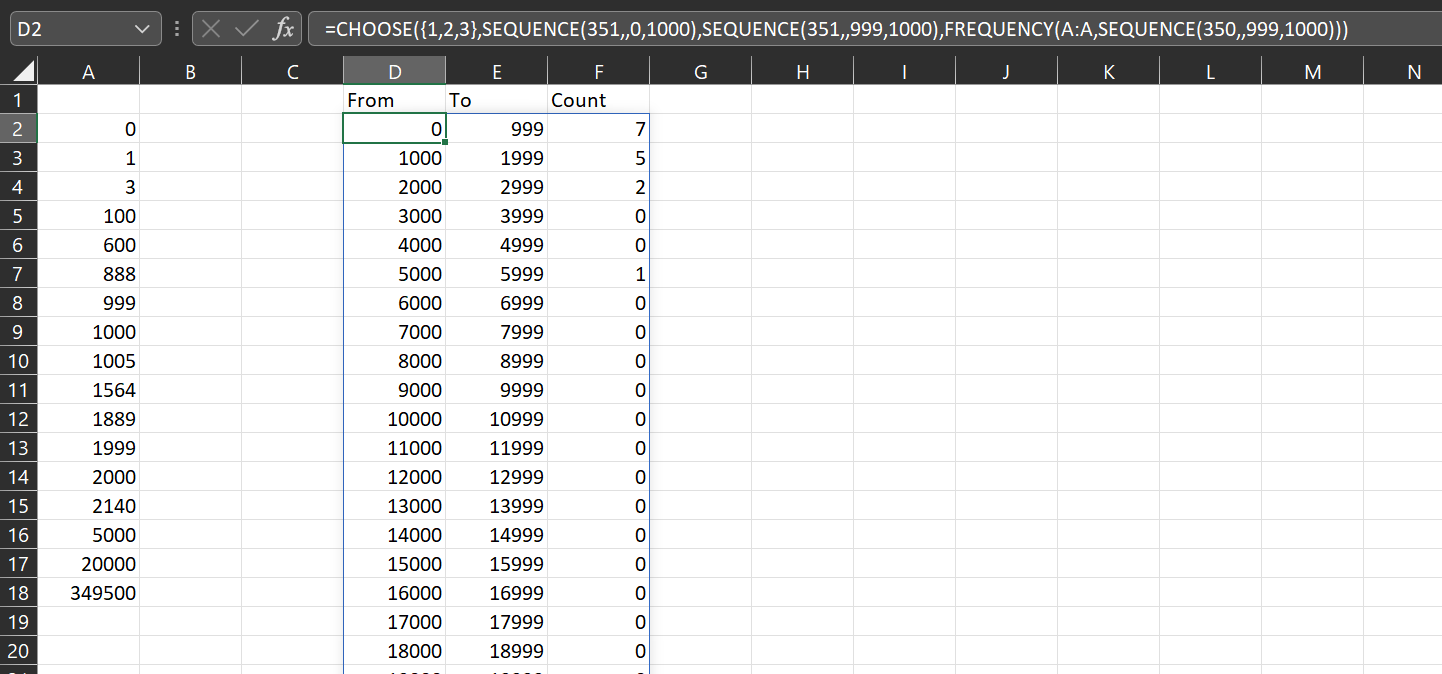This screenshot has width=1442, height=674.
Task: Click inside the Name Box showing D2
Action: 68,29
